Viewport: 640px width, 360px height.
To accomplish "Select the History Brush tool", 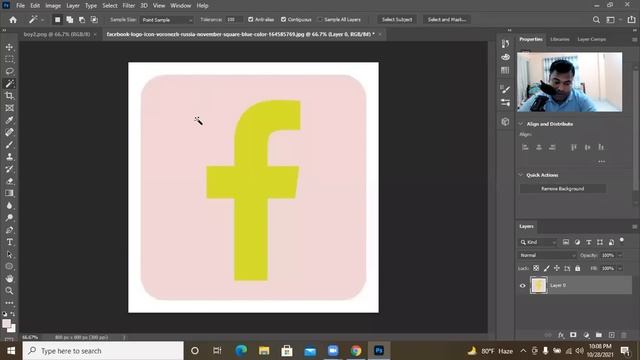I will (9, 169).
